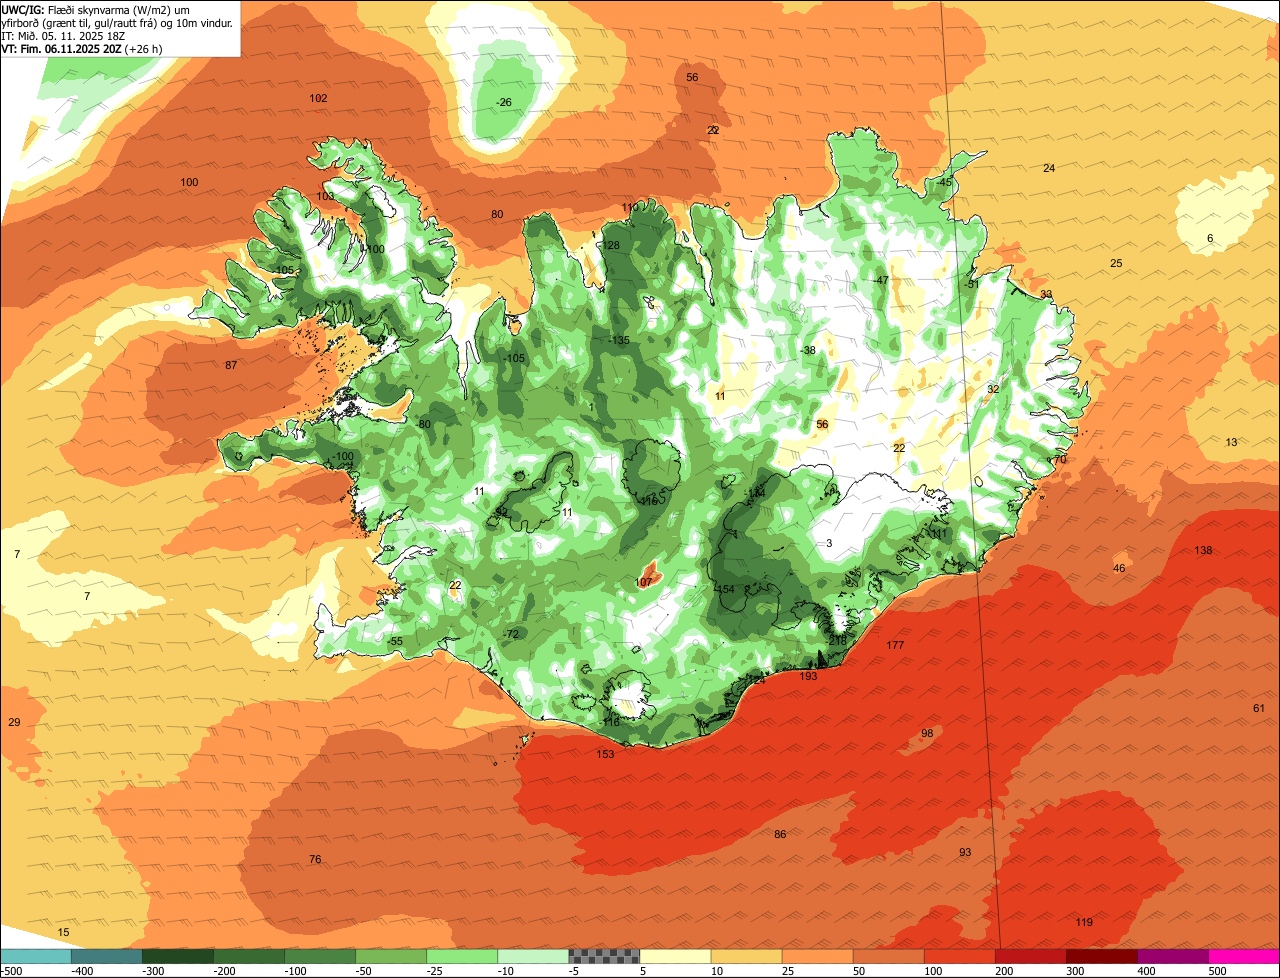Viewport: 1280px width, 978px height.
Task: Click the map value 86
Action: click(780, 834)
